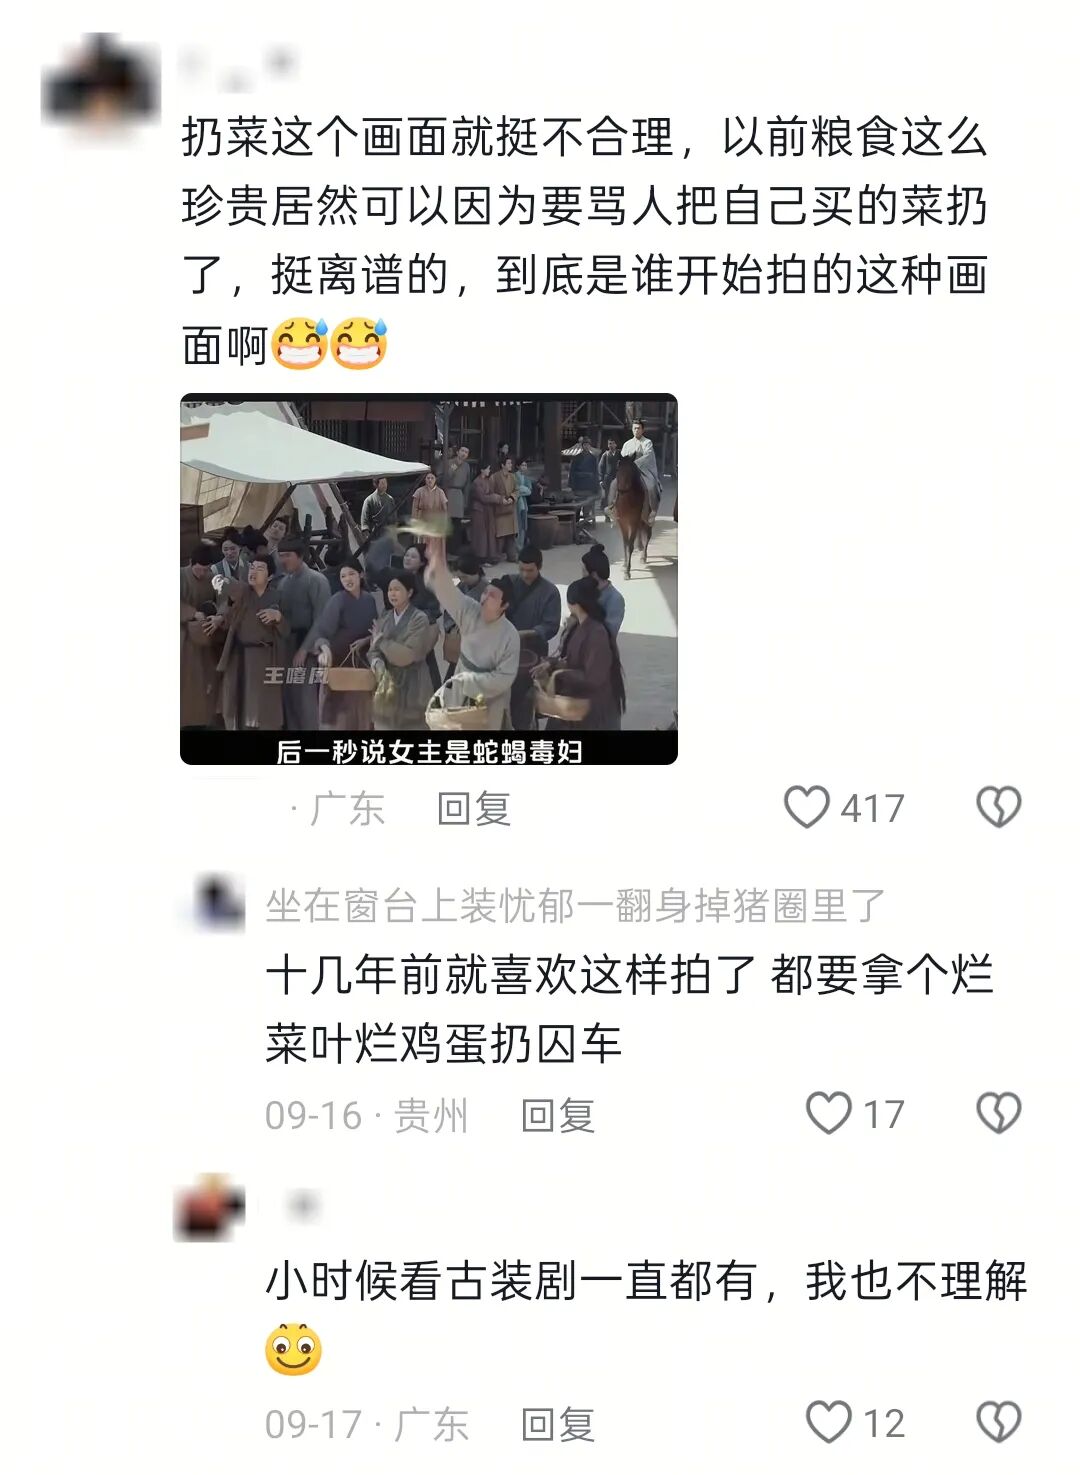Screen dimensions: 1080x1475
Task: Like the Guizhou reply with 17 likes
Action: tap(828, 1113)
